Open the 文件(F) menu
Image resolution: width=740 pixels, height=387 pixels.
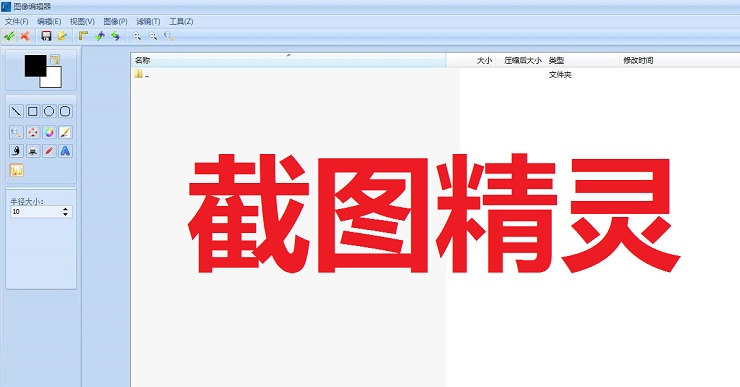(x=17, y=22)
